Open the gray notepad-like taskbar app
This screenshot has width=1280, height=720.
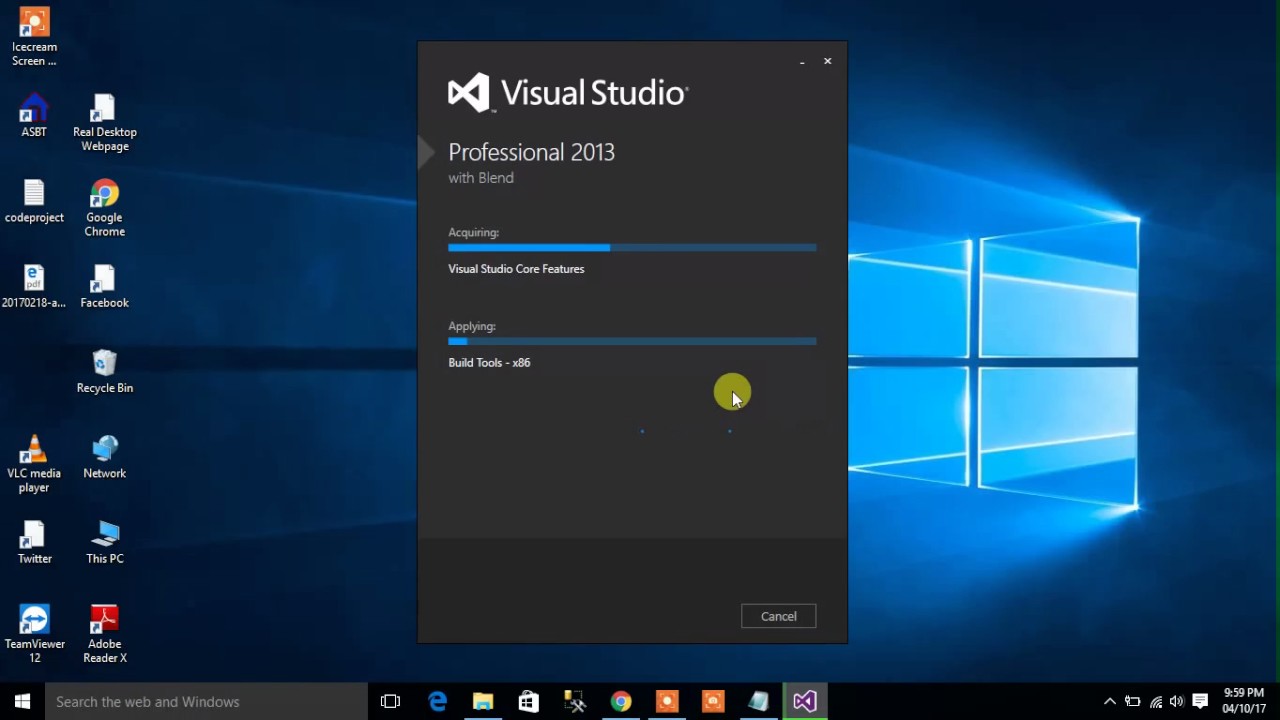(759, 702)
